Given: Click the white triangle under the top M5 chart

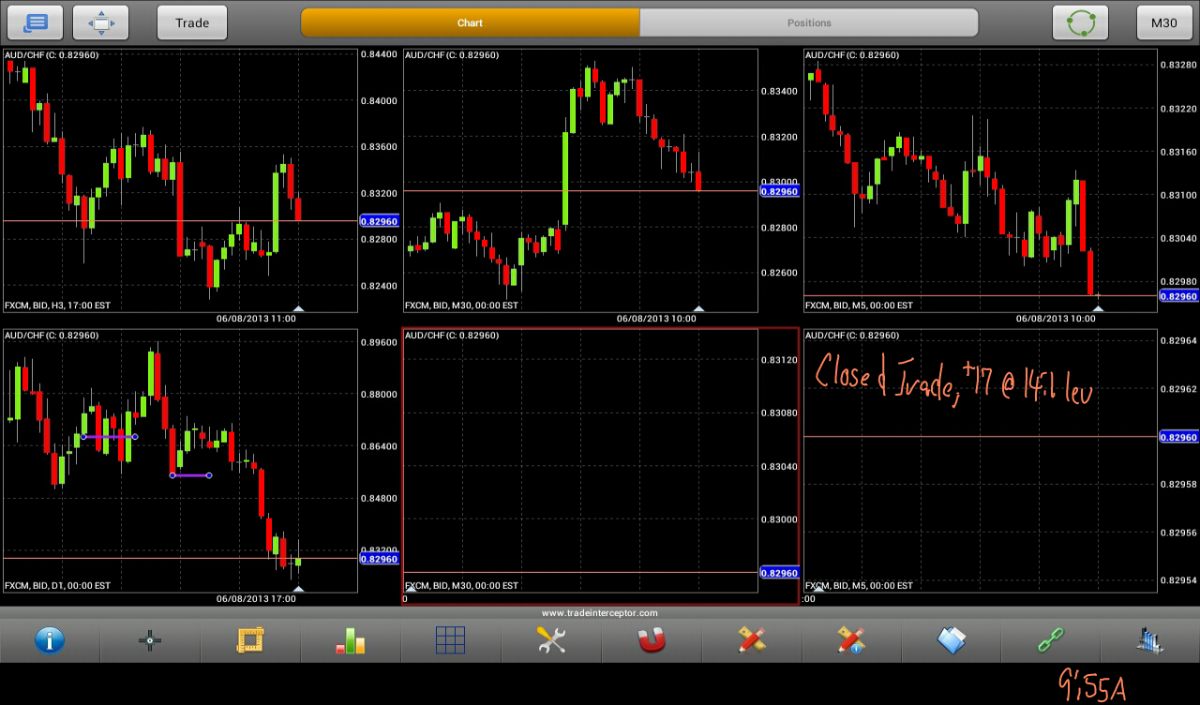Looking at the screenshot, I should [x=1098, y=309].
